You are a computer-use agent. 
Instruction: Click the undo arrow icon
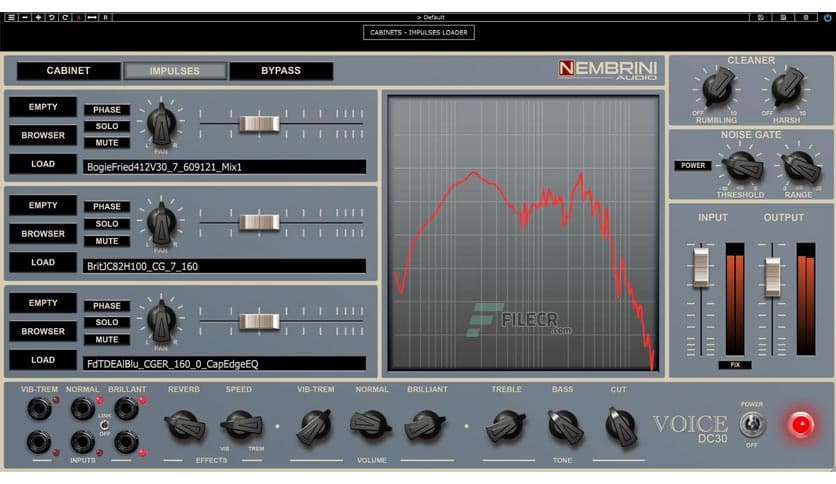pos(52,18)
